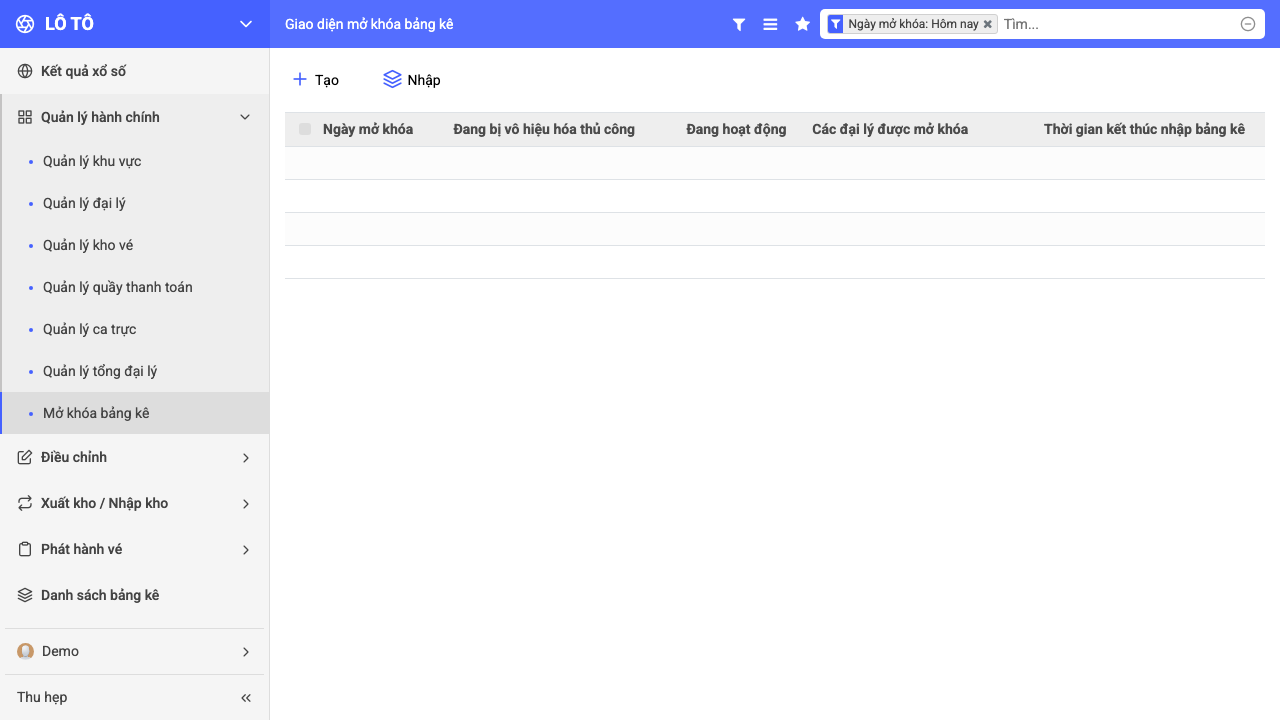The image size is (1280, 720).
Task: Select Quản lý kho vé menu item
Action: tap(135, 245)
